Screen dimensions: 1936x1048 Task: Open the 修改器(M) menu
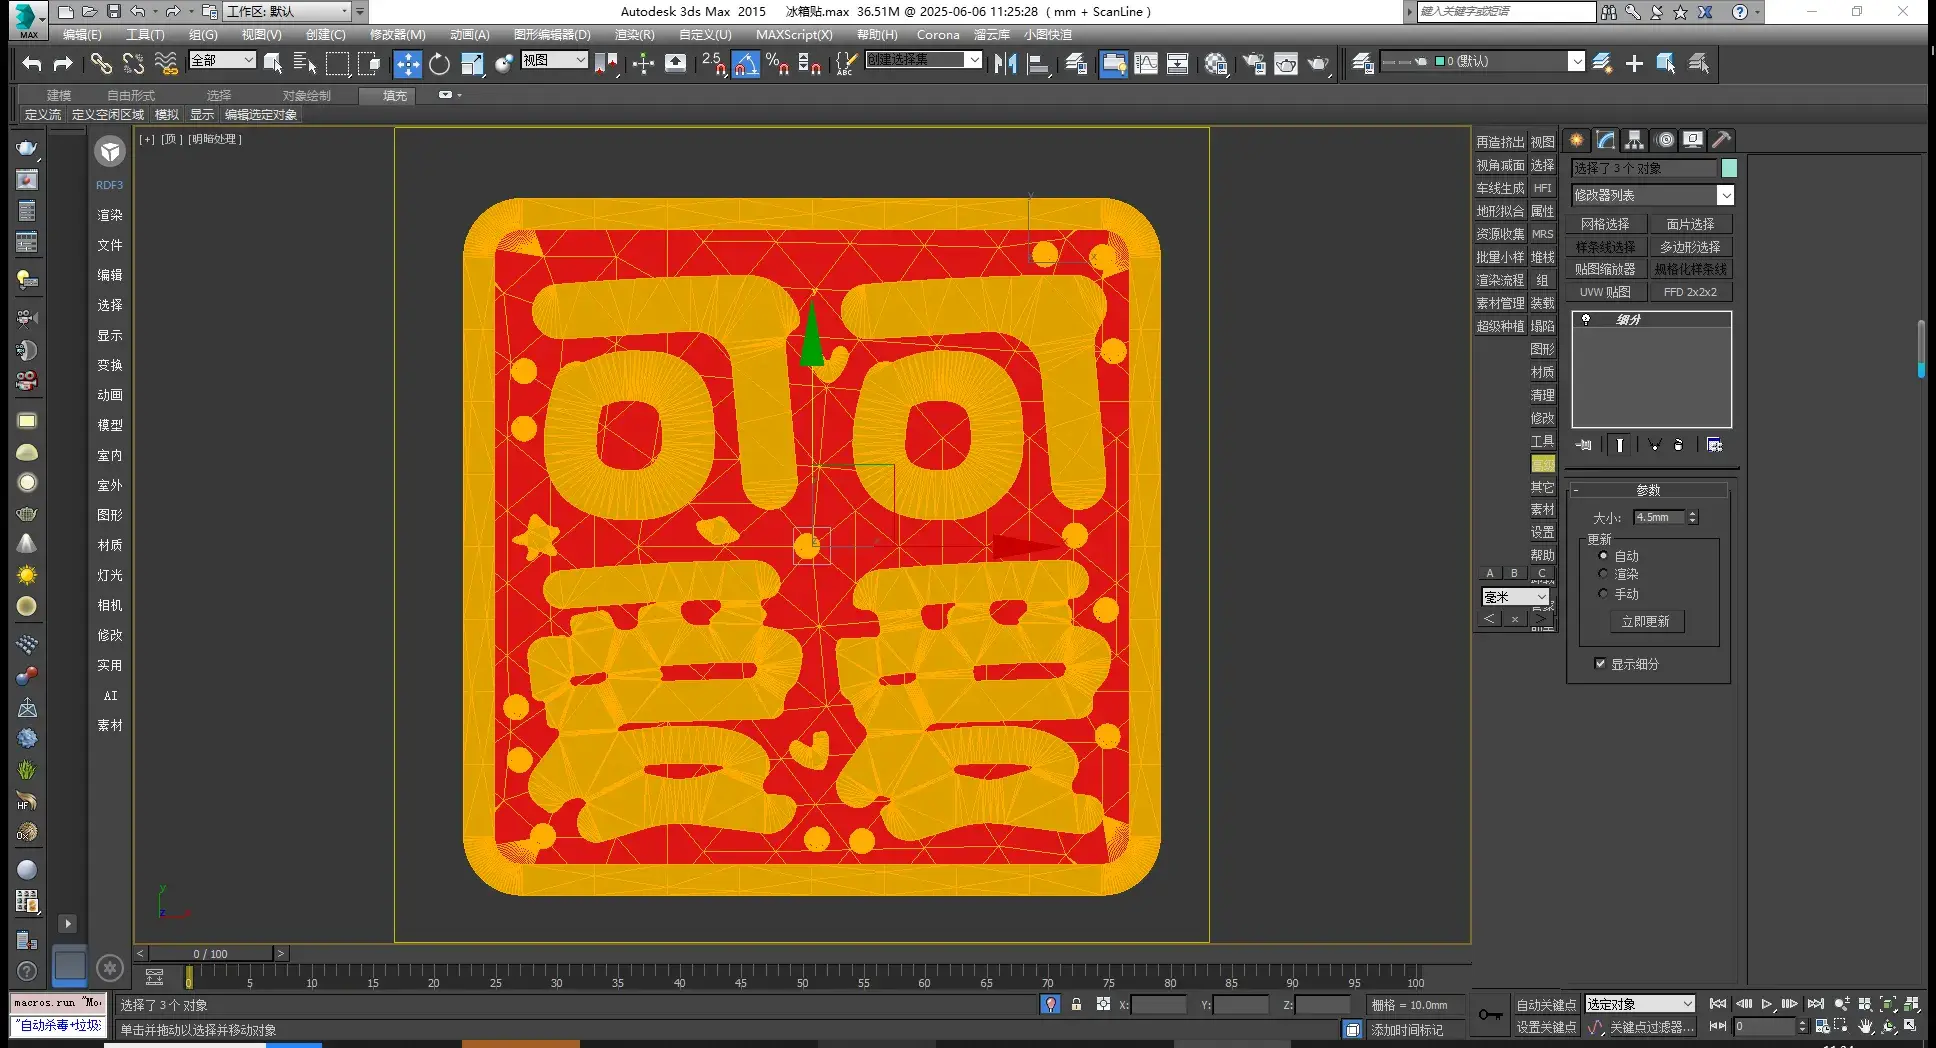click(x=398, y=34)
